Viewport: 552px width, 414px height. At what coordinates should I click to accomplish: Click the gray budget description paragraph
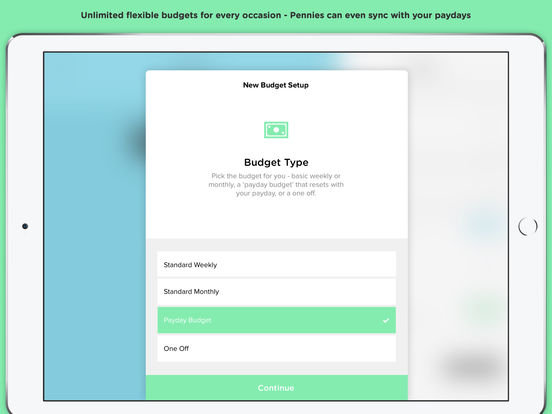pos(276,184)
